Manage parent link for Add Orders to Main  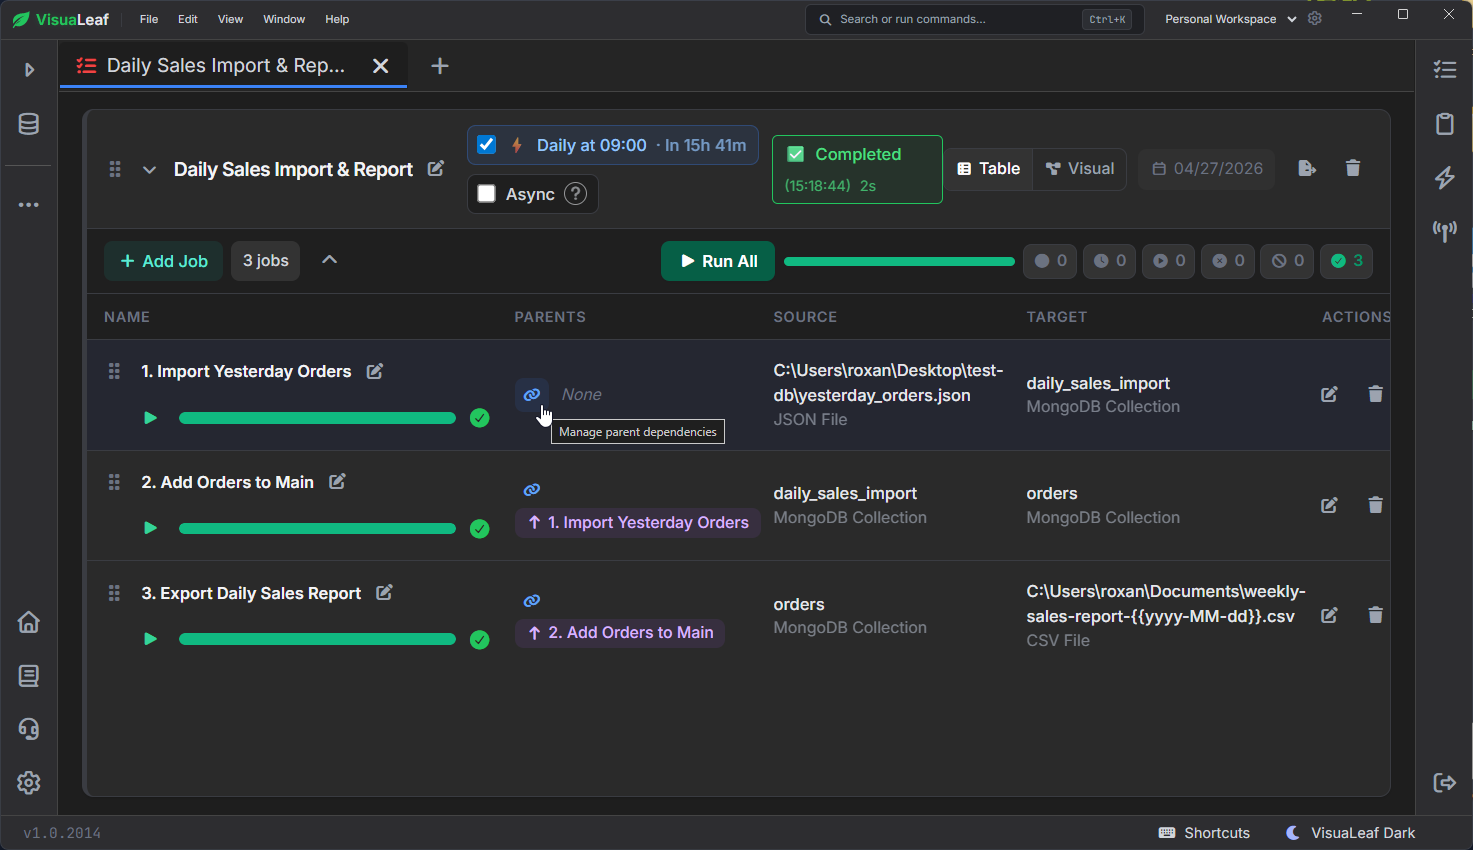click(x=532, y=490)
